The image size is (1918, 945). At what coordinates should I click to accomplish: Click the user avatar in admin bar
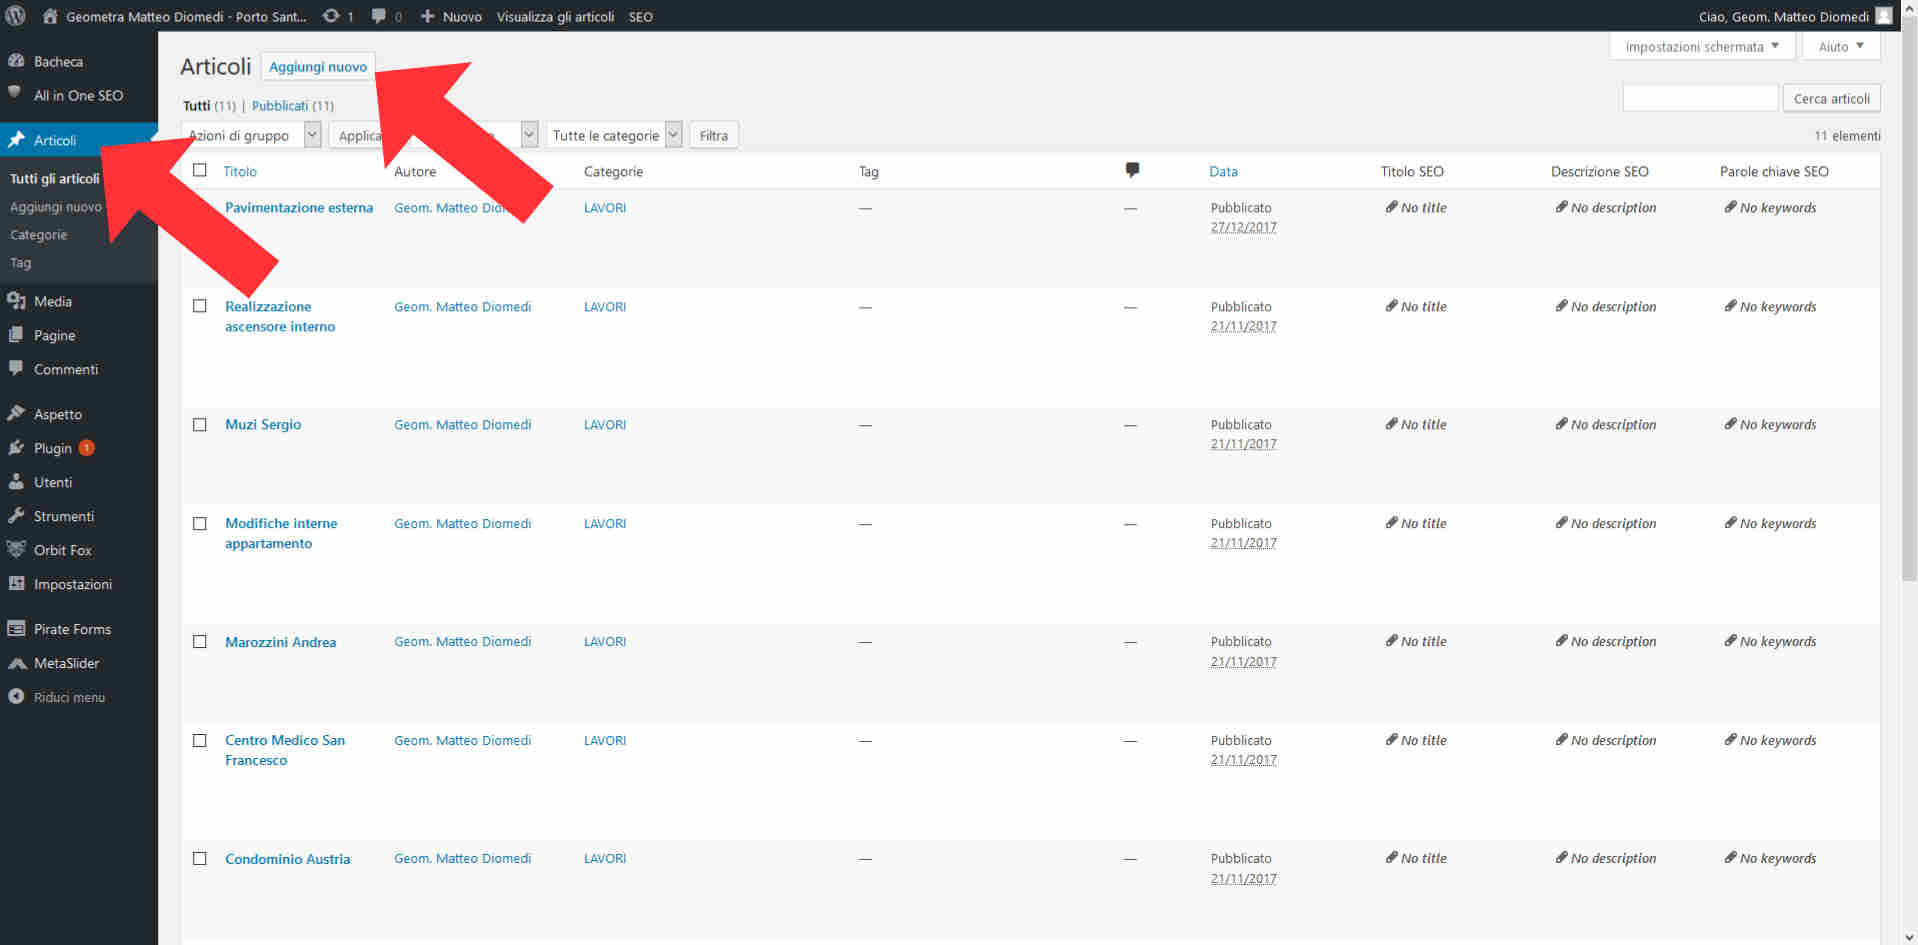point(1884,16)
